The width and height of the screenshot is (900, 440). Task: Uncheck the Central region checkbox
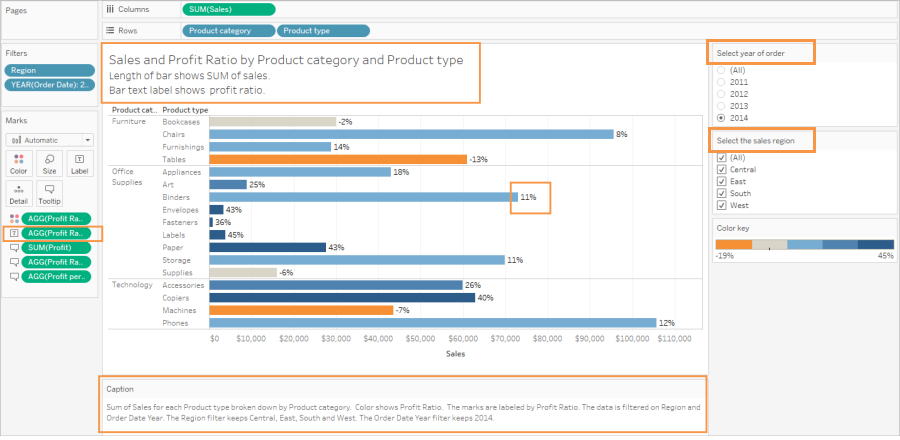click(722, 169)
